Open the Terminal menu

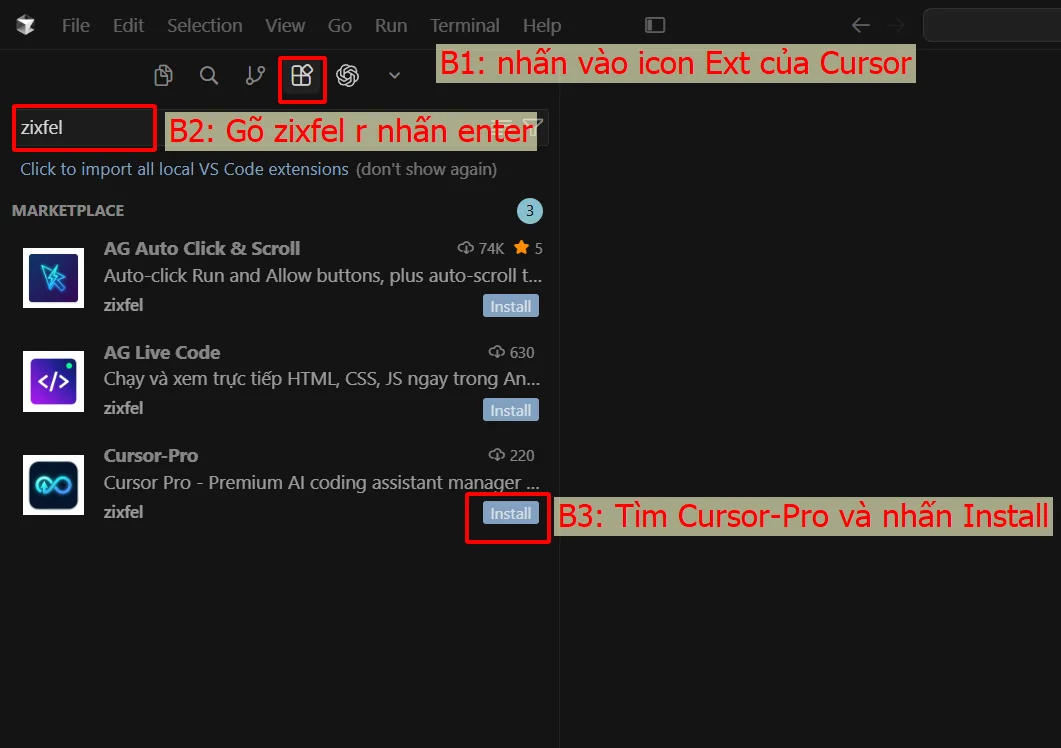465,26
